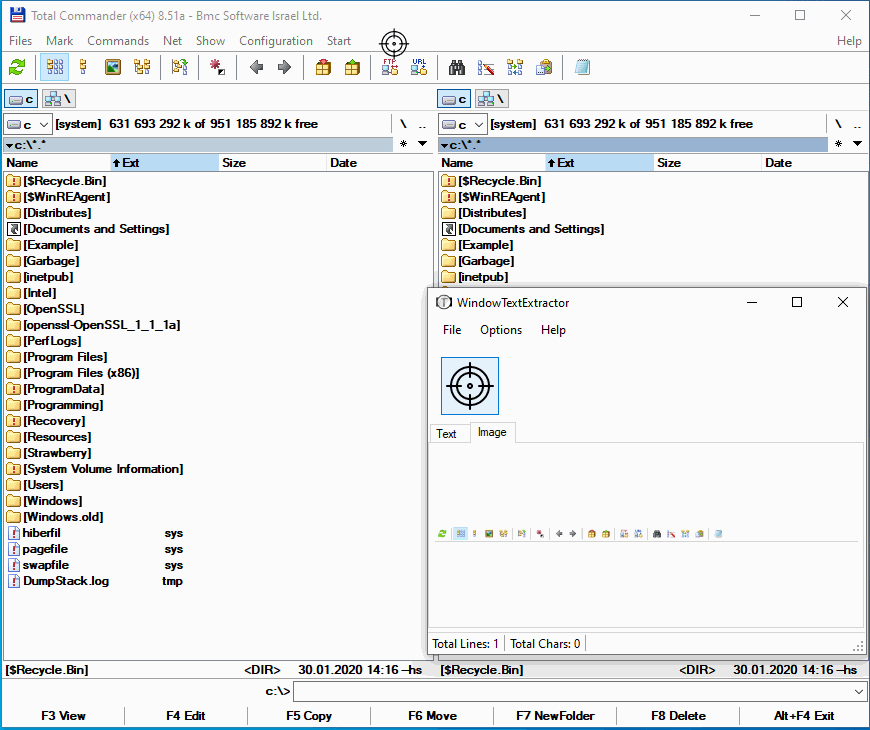This screenshot has height=730, width=870.
Task: Open the Commands menu
Action: point(118,41)
